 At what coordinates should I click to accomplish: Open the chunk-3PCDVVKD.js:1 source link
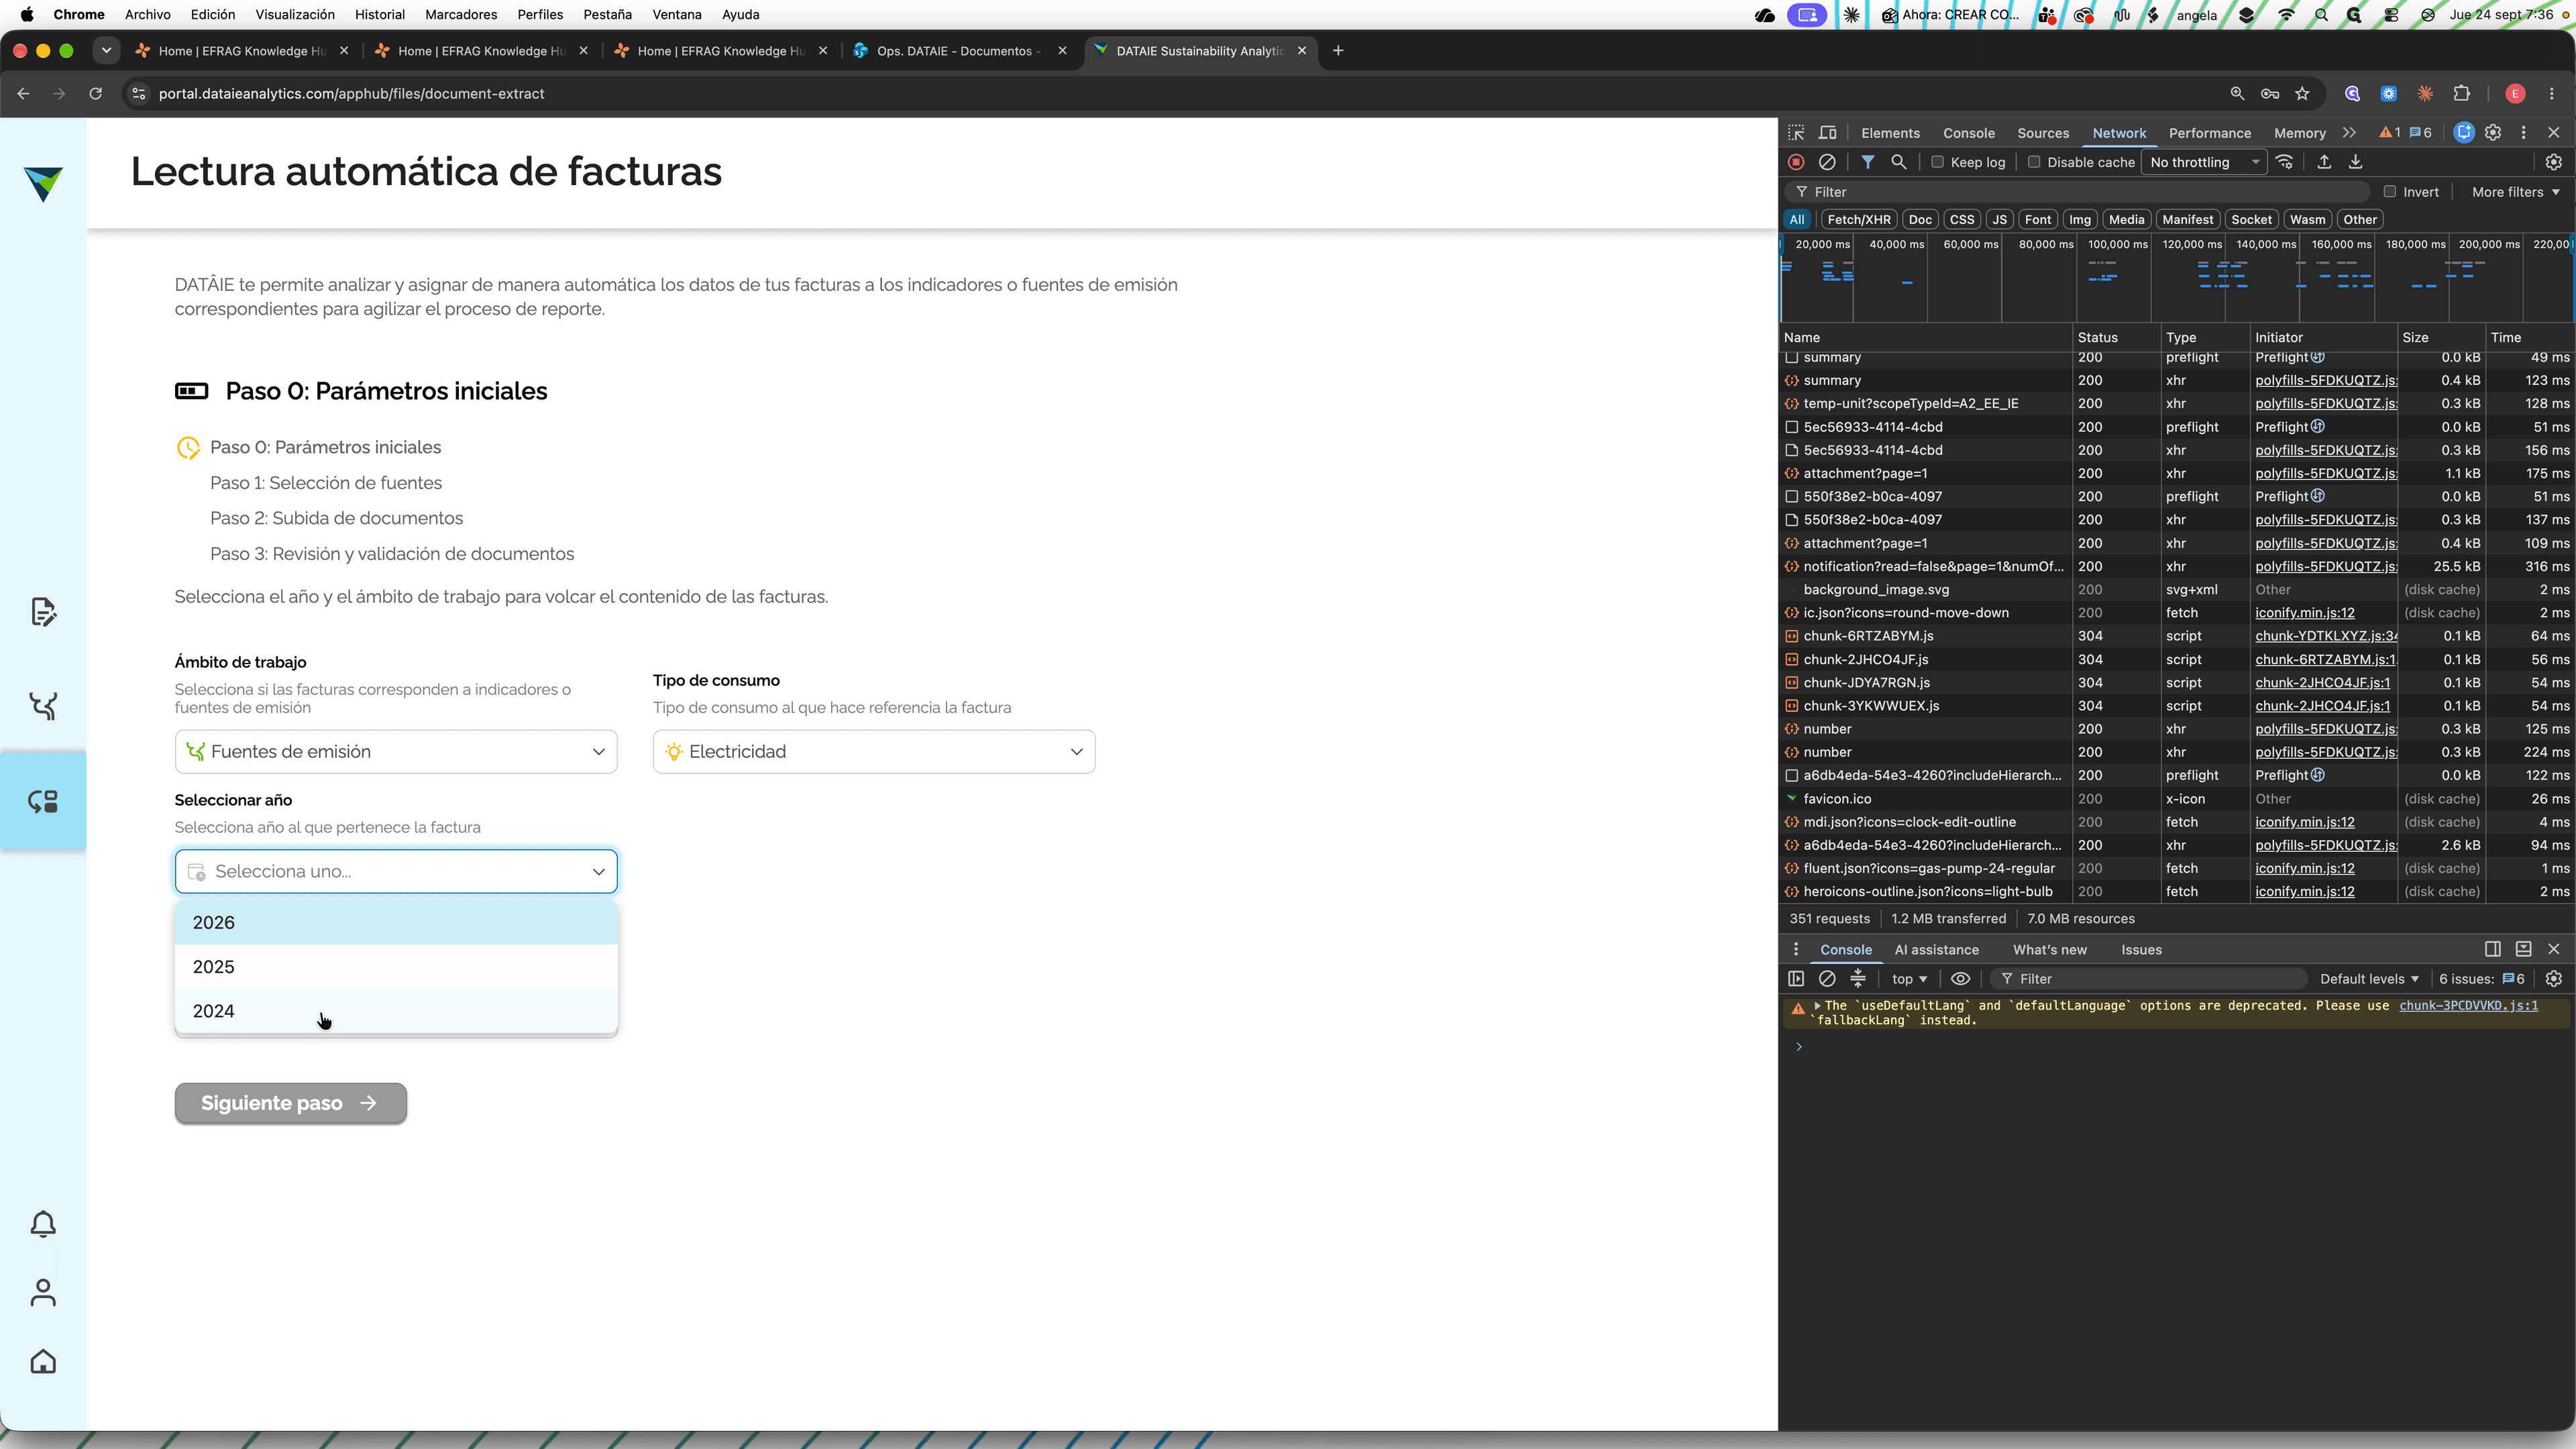(2468, 1006)
